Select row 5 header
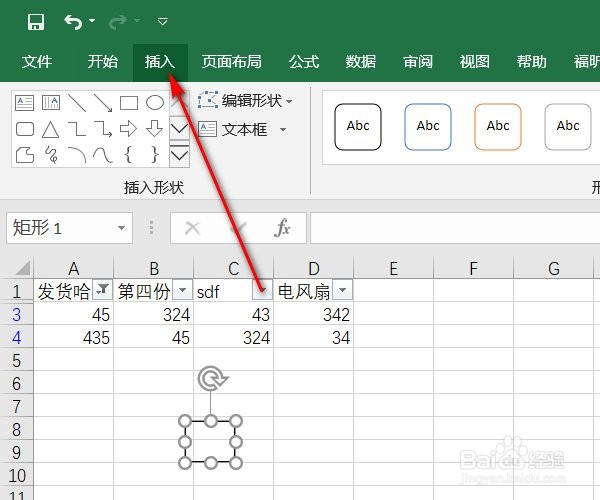This screenshot has height=500, width=600. [16, 361]
